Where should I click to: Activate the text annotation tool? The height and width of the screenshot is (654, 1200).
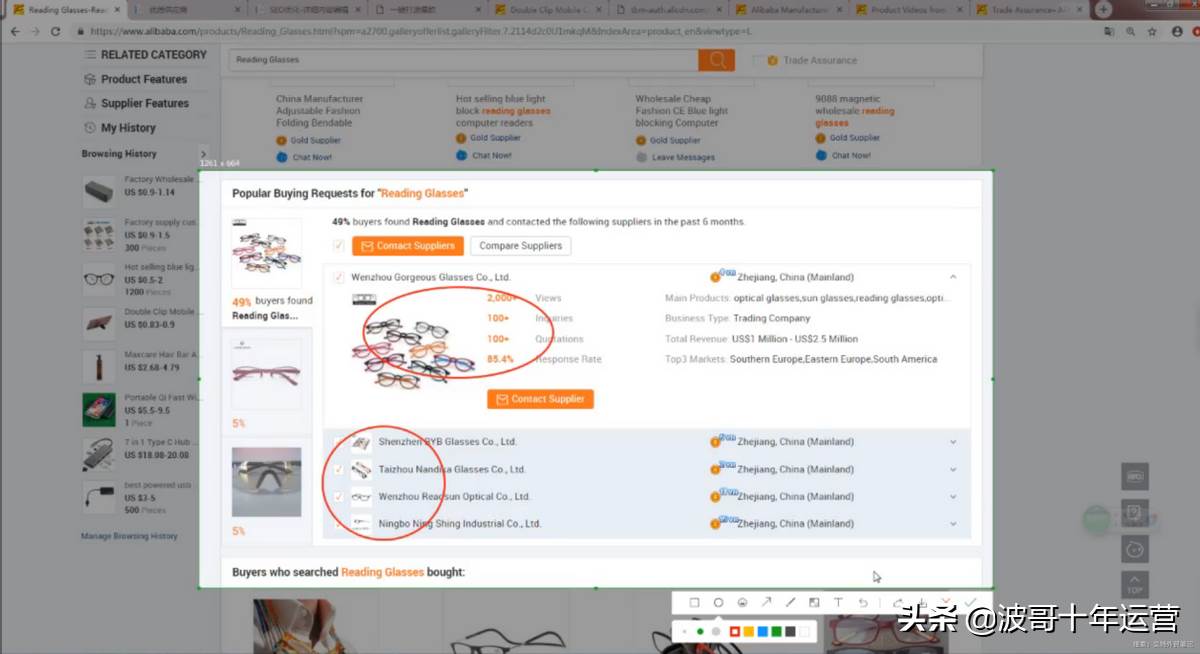click(x=838, y=603)
